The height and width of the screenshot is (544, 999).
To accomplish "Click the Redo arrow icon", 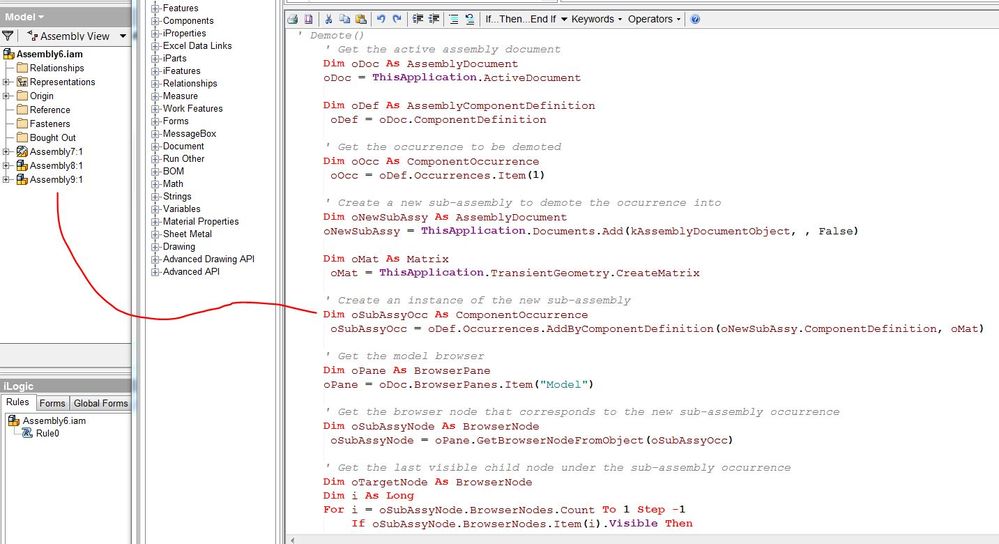I will point(397,19).
